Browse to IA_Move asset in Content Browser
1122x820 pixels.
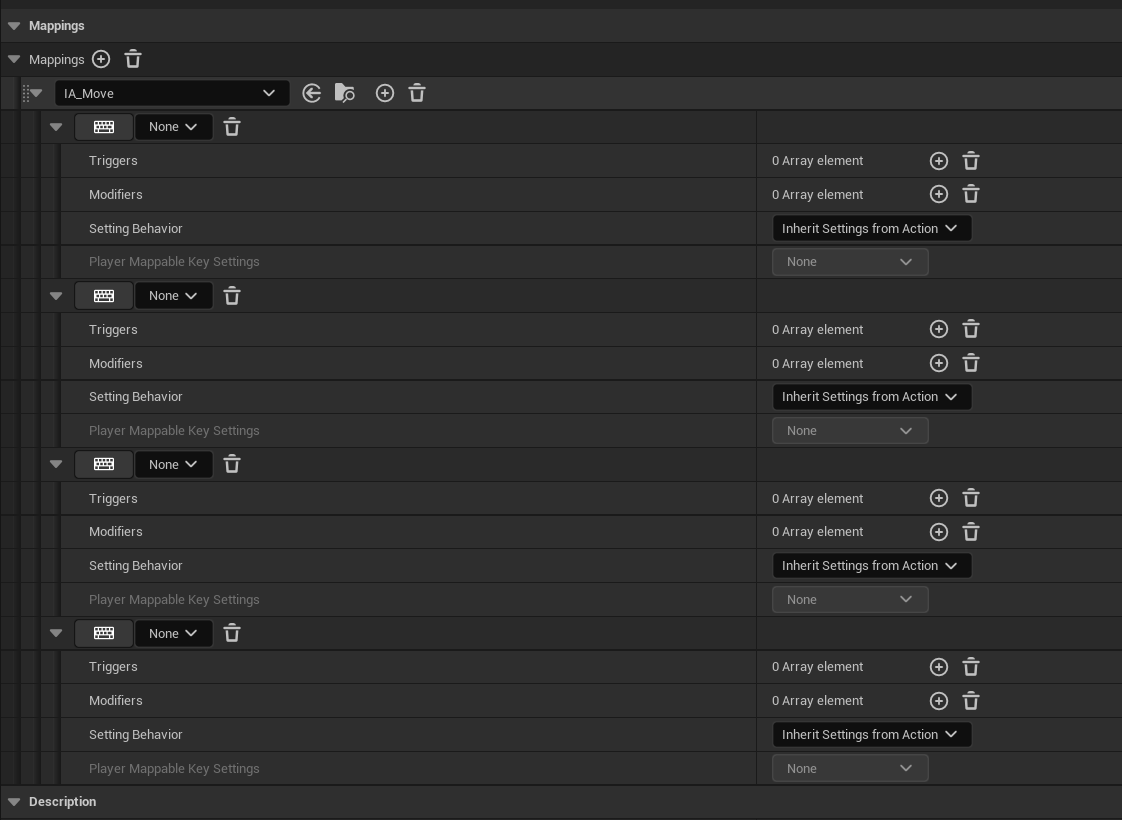pyautogui.click(x=345, y=93)
